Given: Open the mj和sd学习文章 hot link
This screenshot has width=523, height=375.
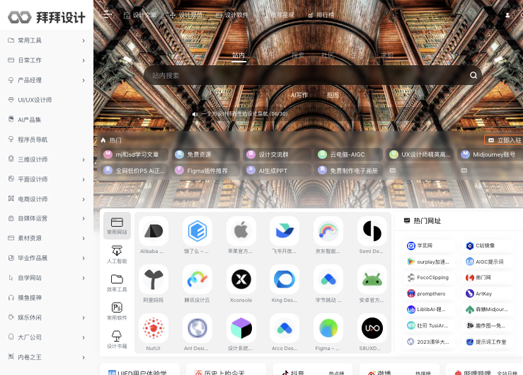Looking at the screenshot, I should [134, 154].
